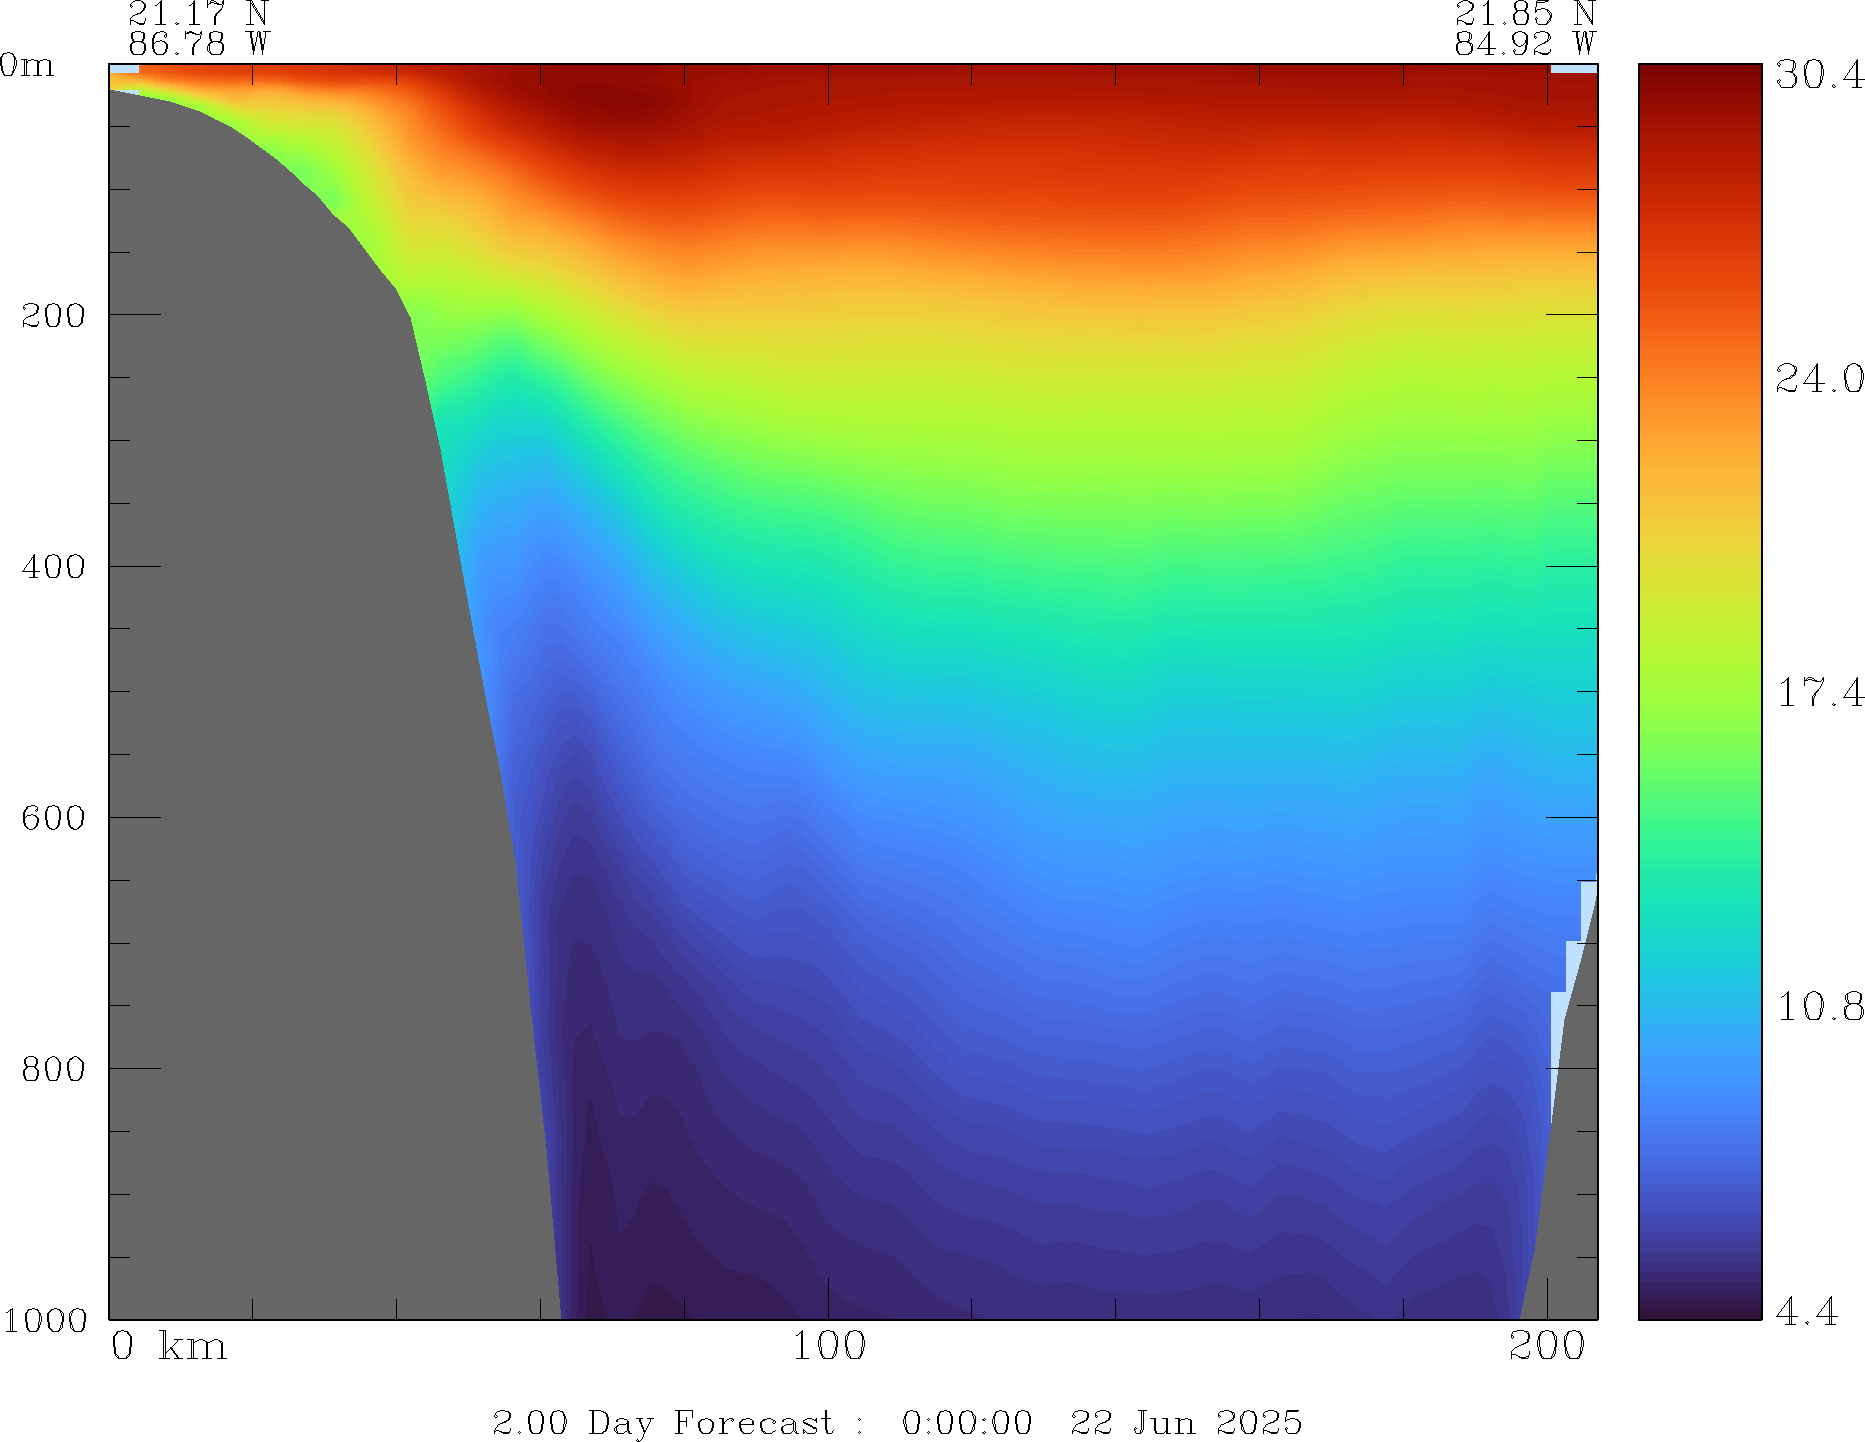Screen dimensions: 1865x1442
Task: Click the 0 km distance axis label
Action: point(168,1347)
